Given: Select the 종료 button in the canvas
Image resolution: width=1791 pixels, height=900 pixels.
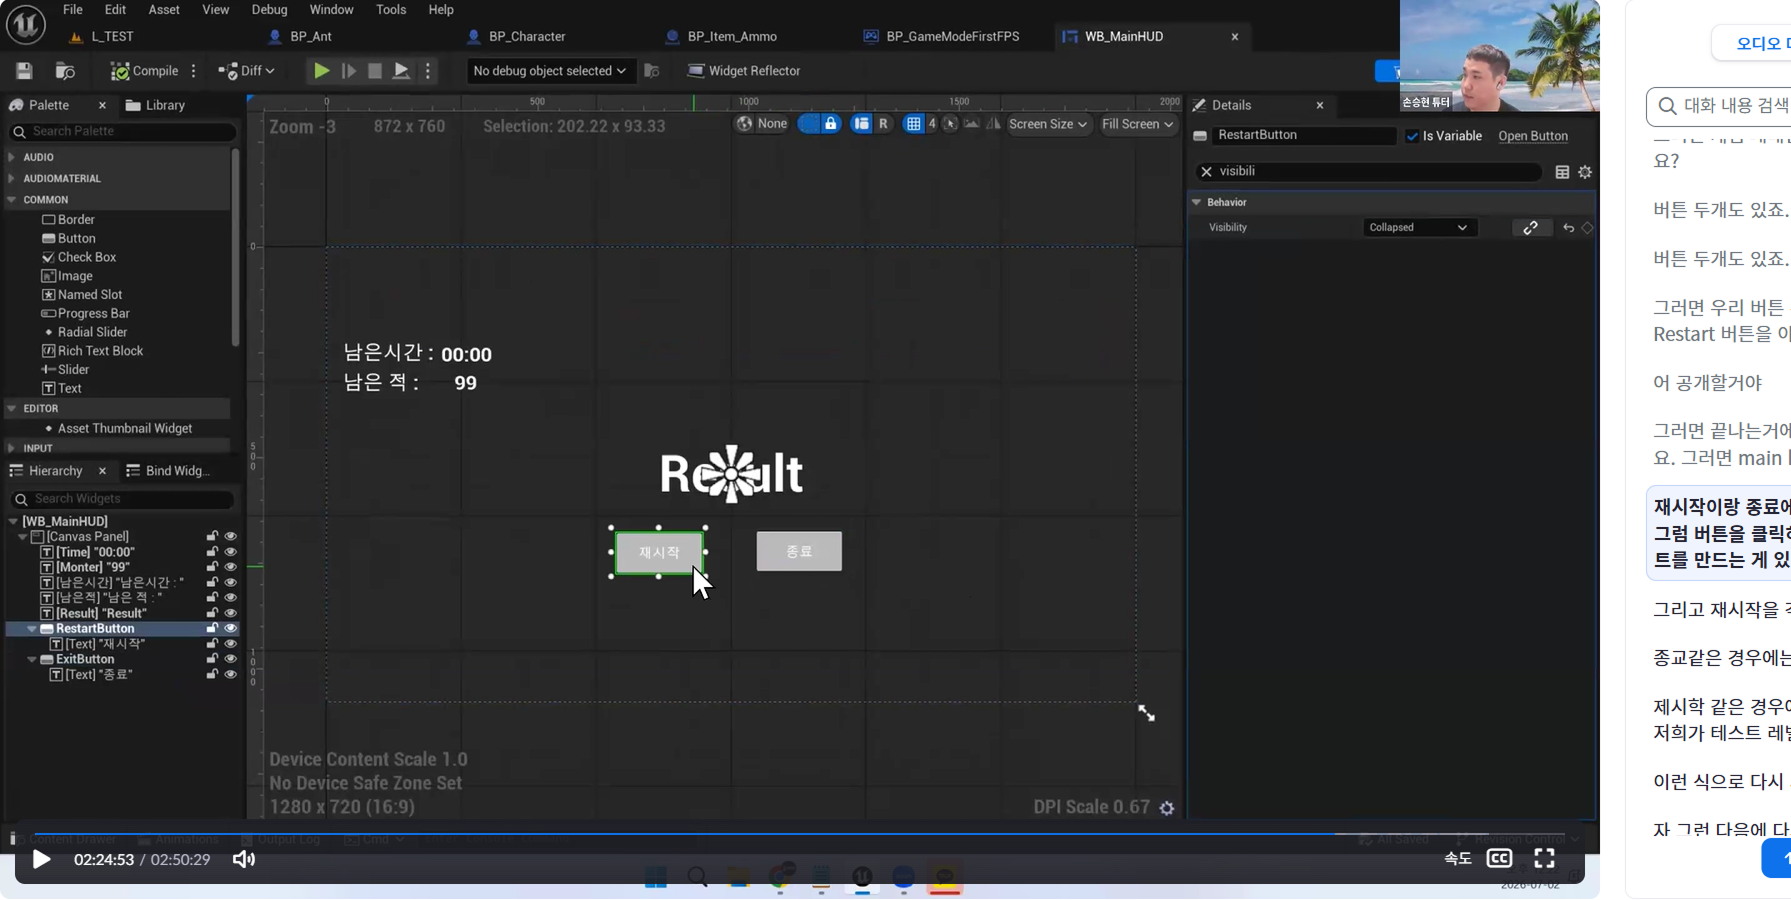Looking at the screenshot, I should (x=799, y=551).
